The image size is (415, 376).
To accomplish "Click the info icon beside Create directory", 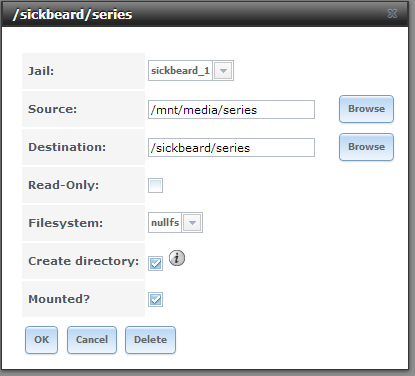I will [177, 258].
